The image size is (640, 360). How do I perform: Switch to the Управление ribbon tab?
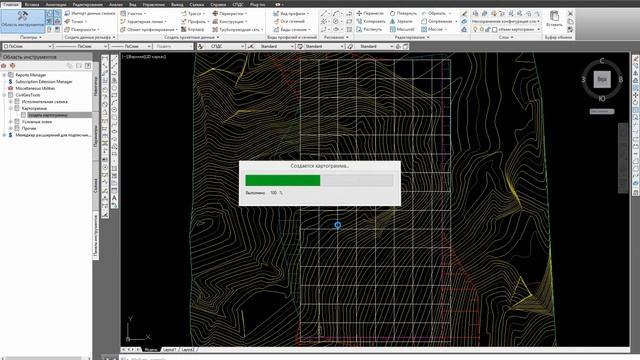point(153,4)
